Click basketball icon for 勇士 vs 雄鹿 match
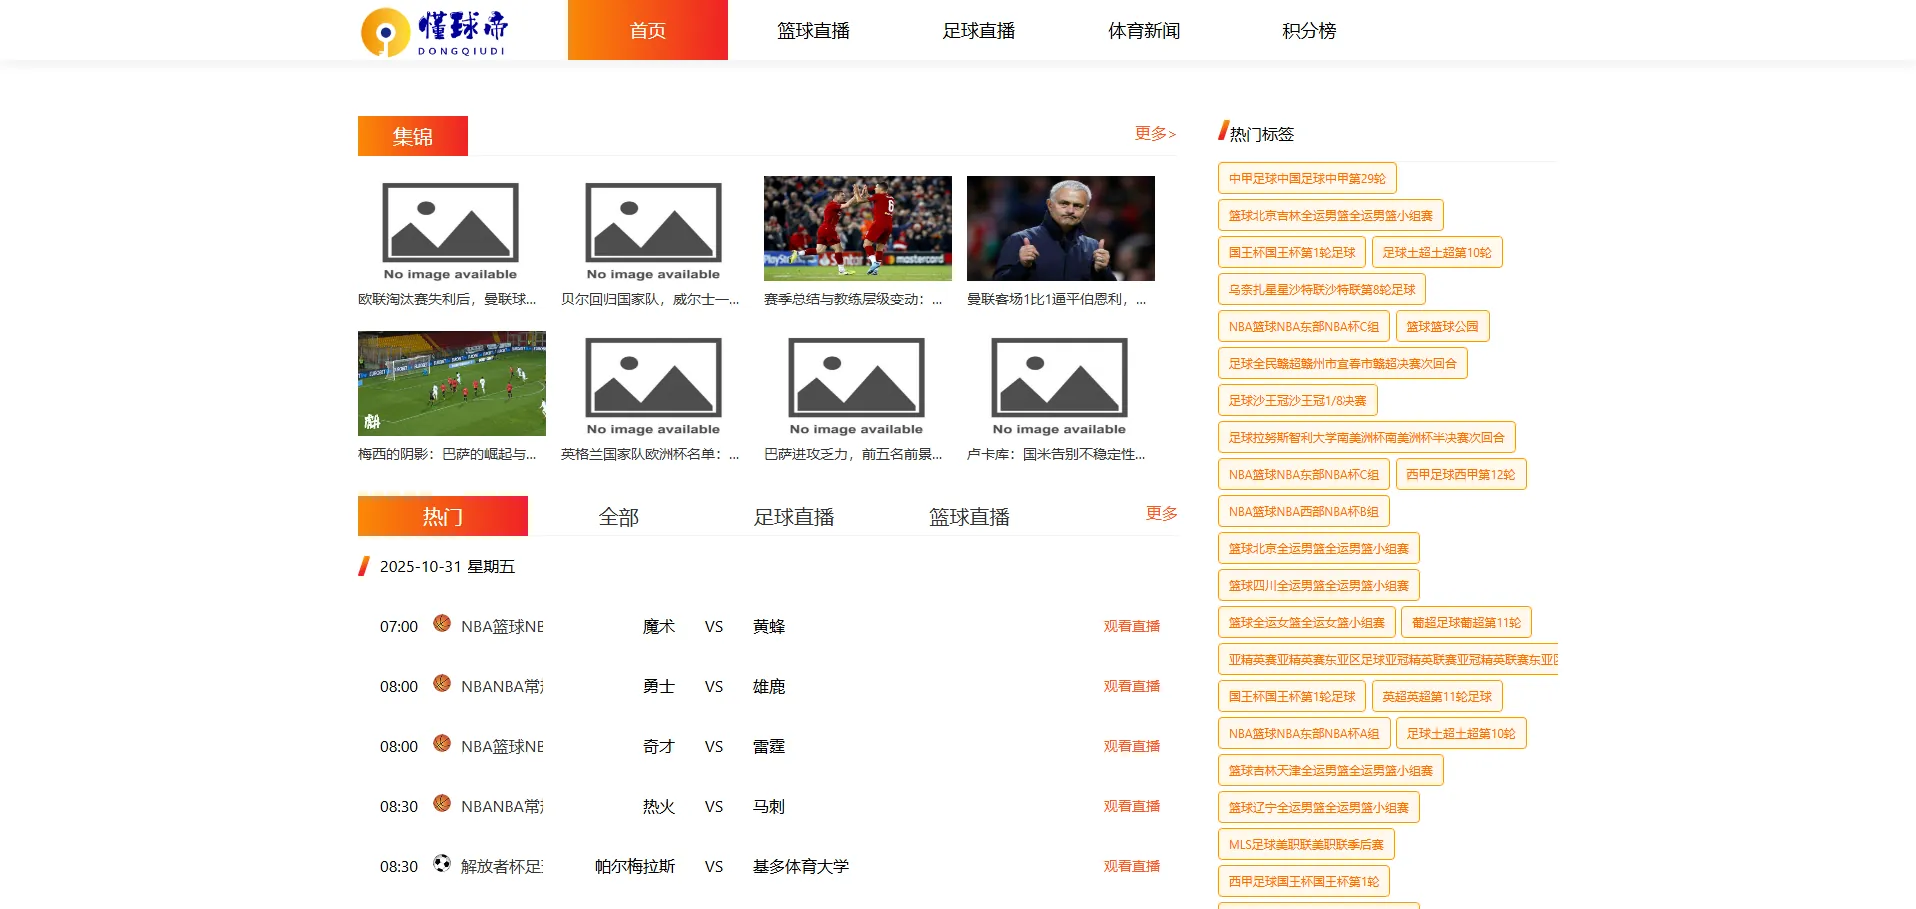Image resolution: width=1916 pixels, height=909 pixels. (x=442, y=683)
